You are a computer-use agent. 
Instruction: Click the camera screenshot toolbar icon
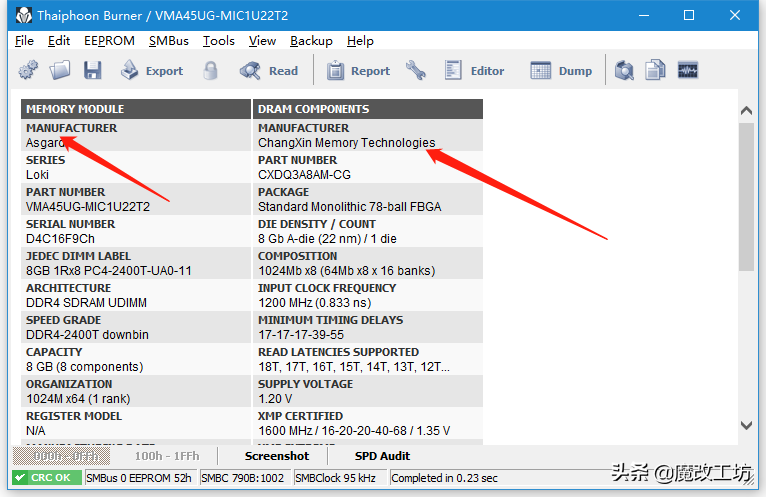(624, 70)
